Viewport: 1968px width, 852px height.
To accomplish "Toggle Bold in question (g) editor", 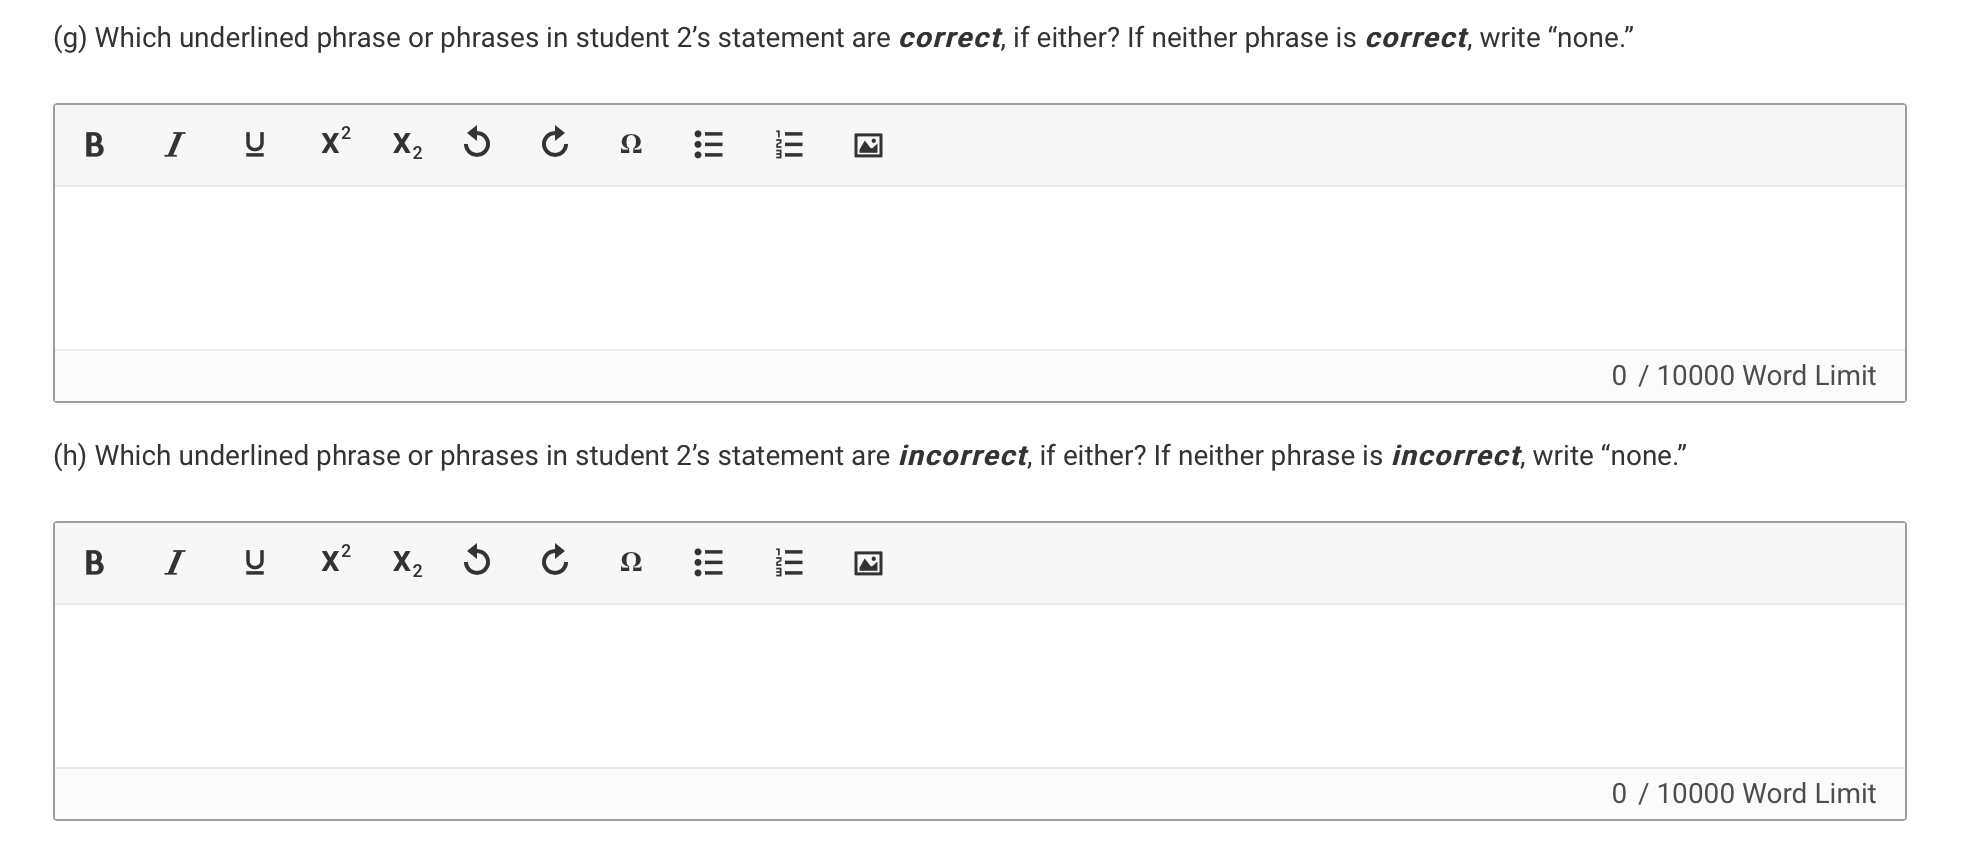I will tap(94, 145).
